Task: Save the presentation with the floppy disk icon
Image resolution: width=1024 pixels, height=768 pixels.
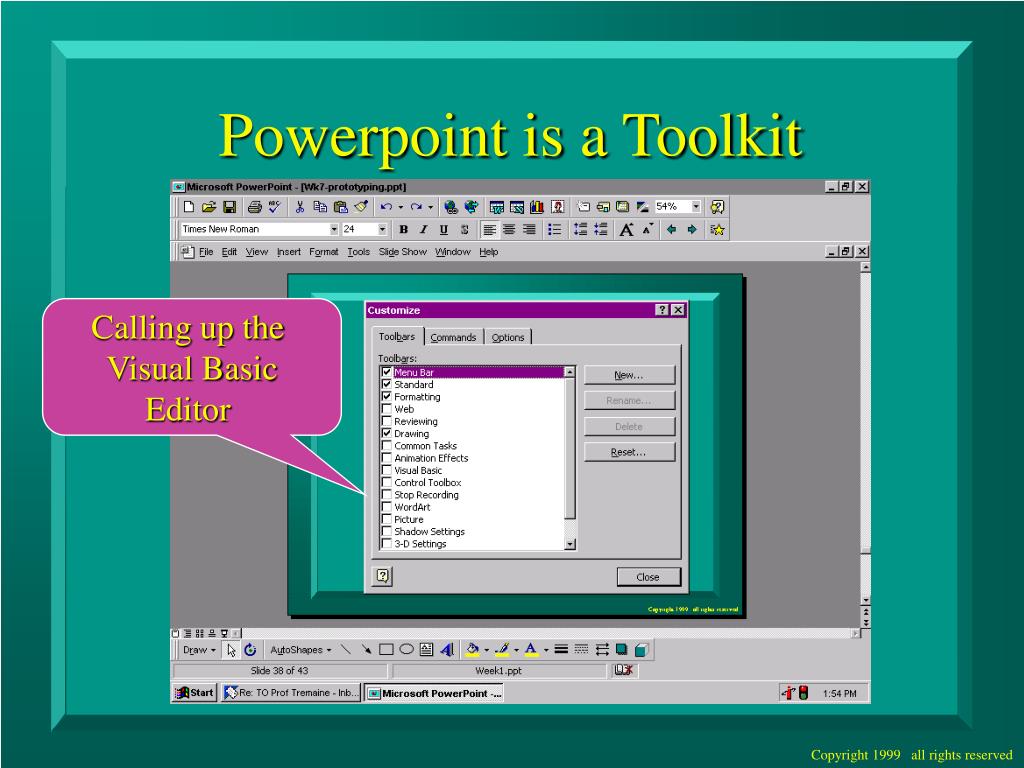Action: (x=229, y=207)
